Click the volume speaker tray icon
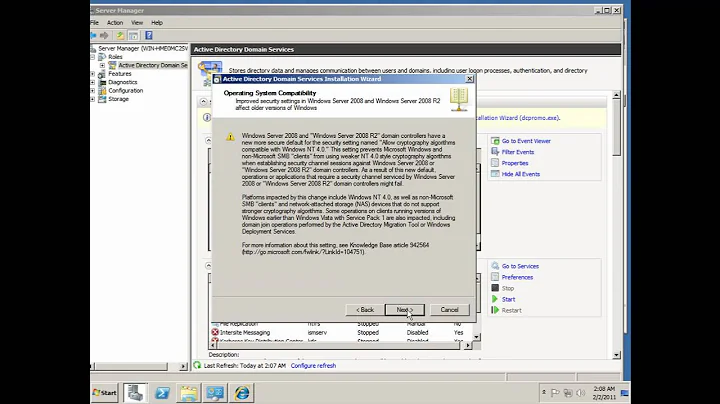 click(x=581, y=393)
